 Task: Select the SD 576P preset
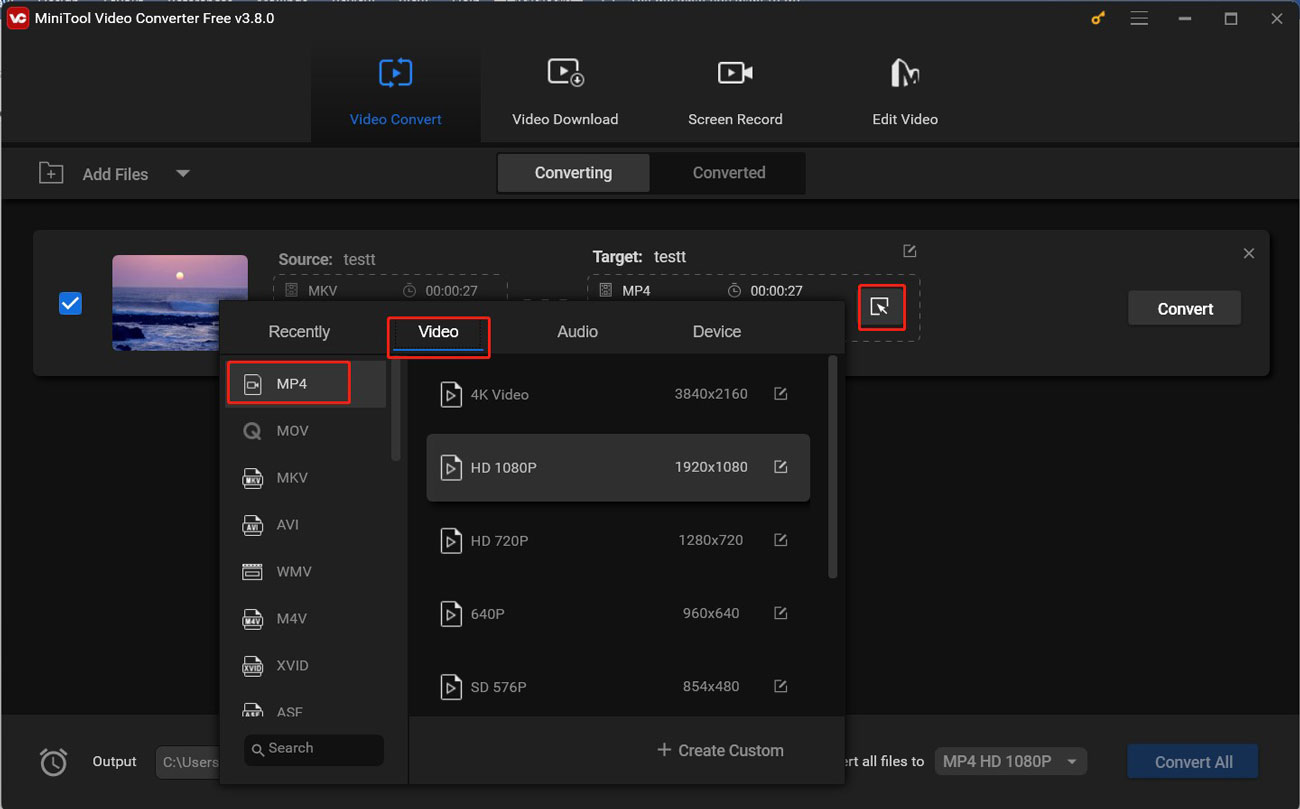click(x=618, y=687)
